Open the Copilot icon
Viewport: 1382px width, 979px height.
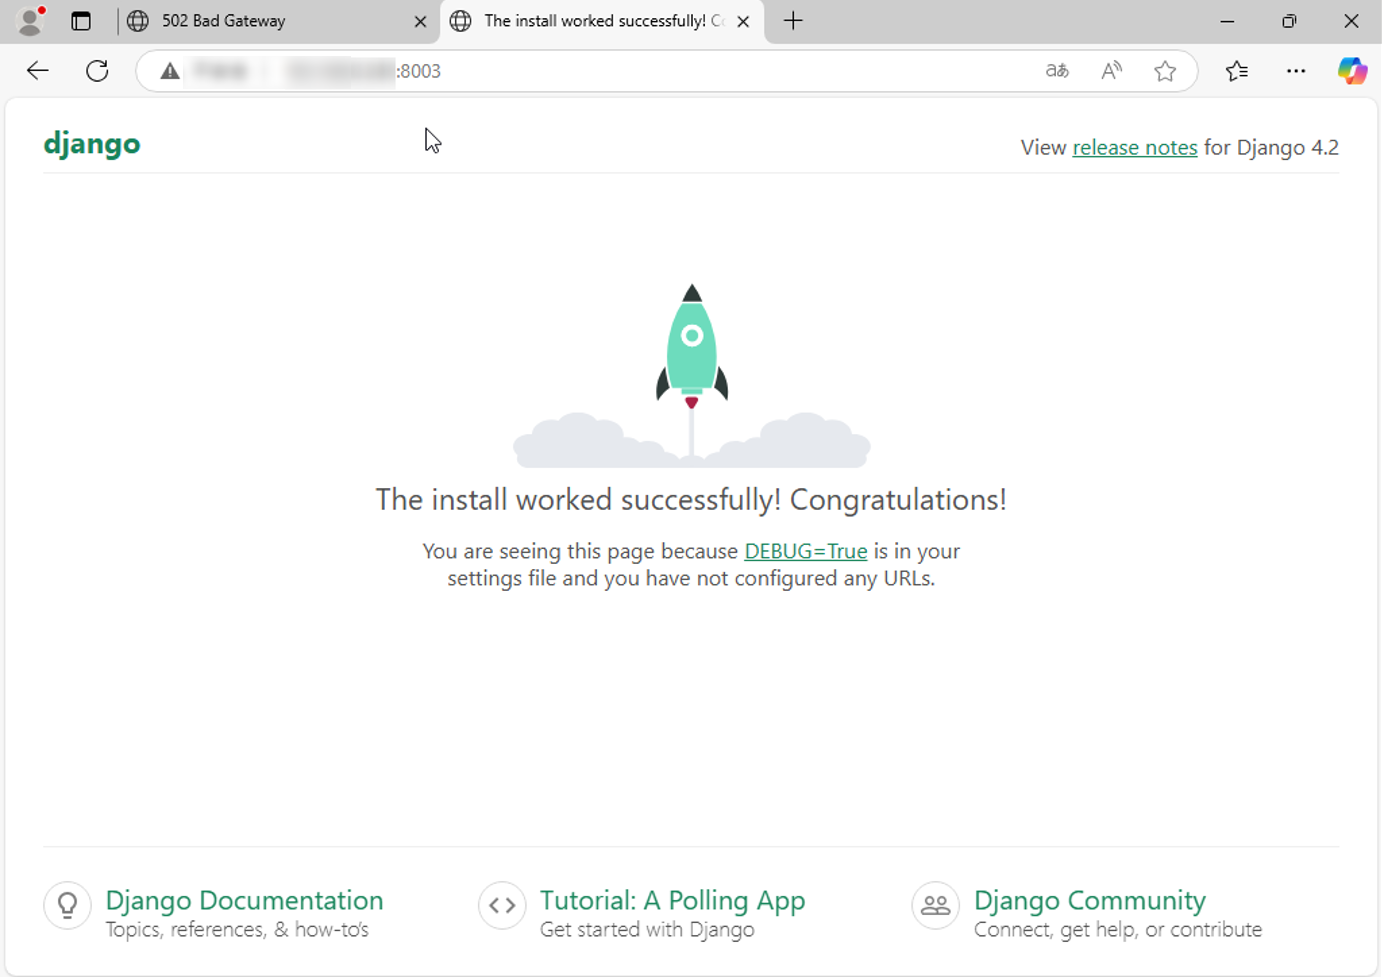(1352, 71)
